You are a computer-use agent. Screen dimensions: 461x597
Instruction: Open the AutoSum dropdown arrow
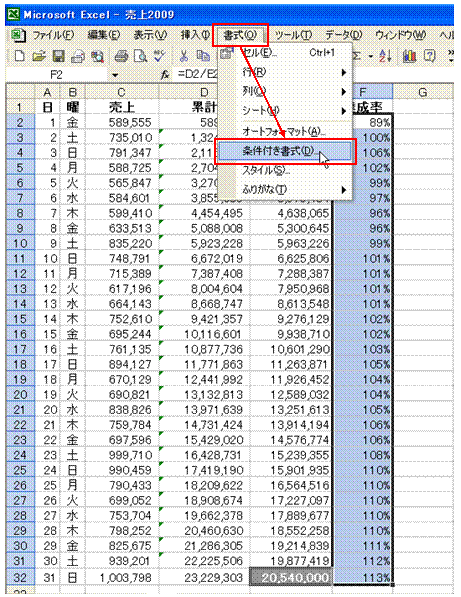click(370, 57)
